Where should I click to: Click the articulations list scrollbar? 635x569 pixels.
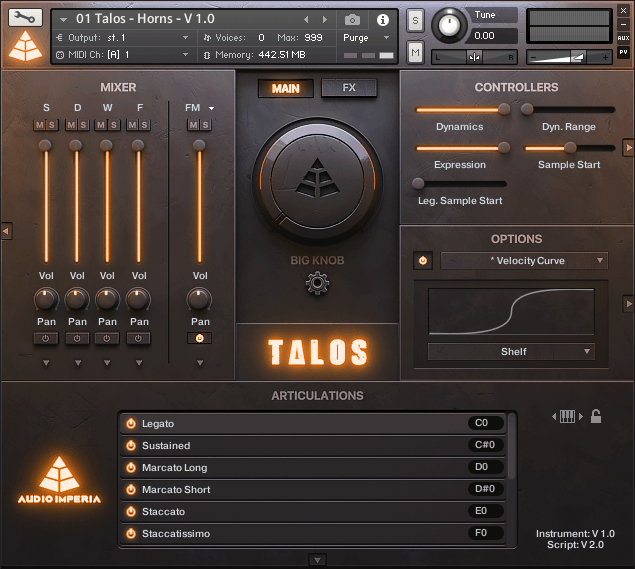point(511,445)
